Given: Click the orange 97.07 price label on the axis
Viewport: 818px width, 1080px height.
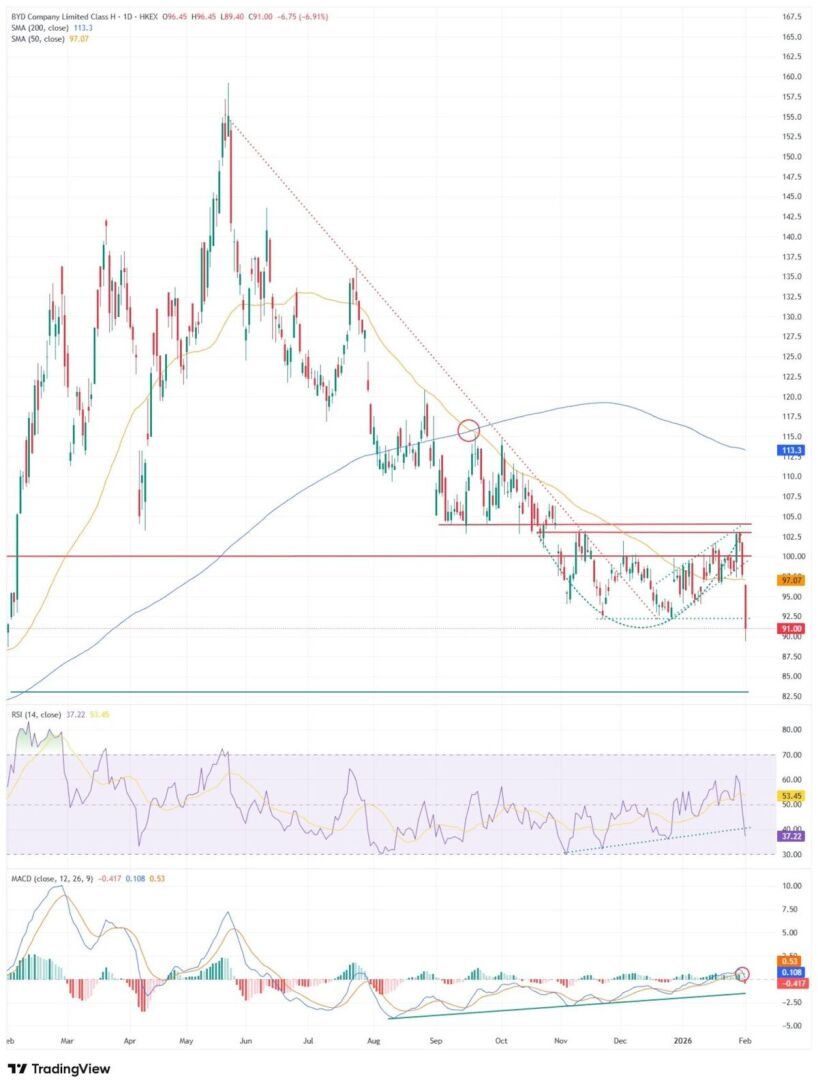Looking at the screenshot, I should (789, 581).
